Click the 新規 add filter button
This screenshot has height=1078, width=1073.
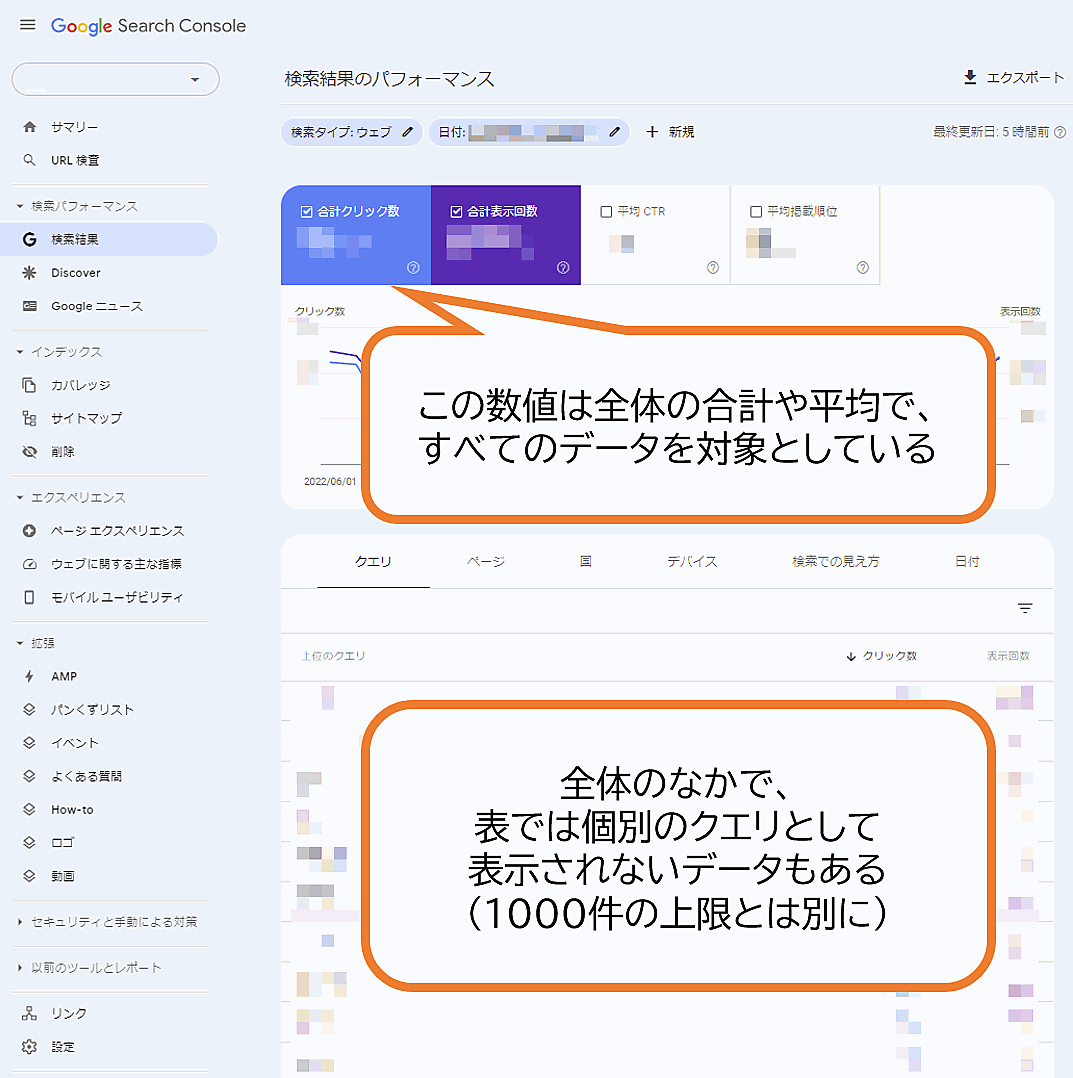(x=670, y=132)
